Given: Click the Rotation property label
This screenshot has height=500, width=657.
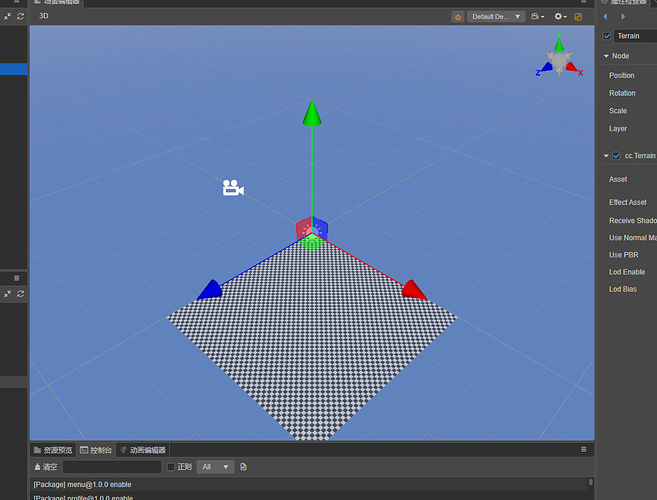Looking at the screenshot, I should click(x=622, y=93).
